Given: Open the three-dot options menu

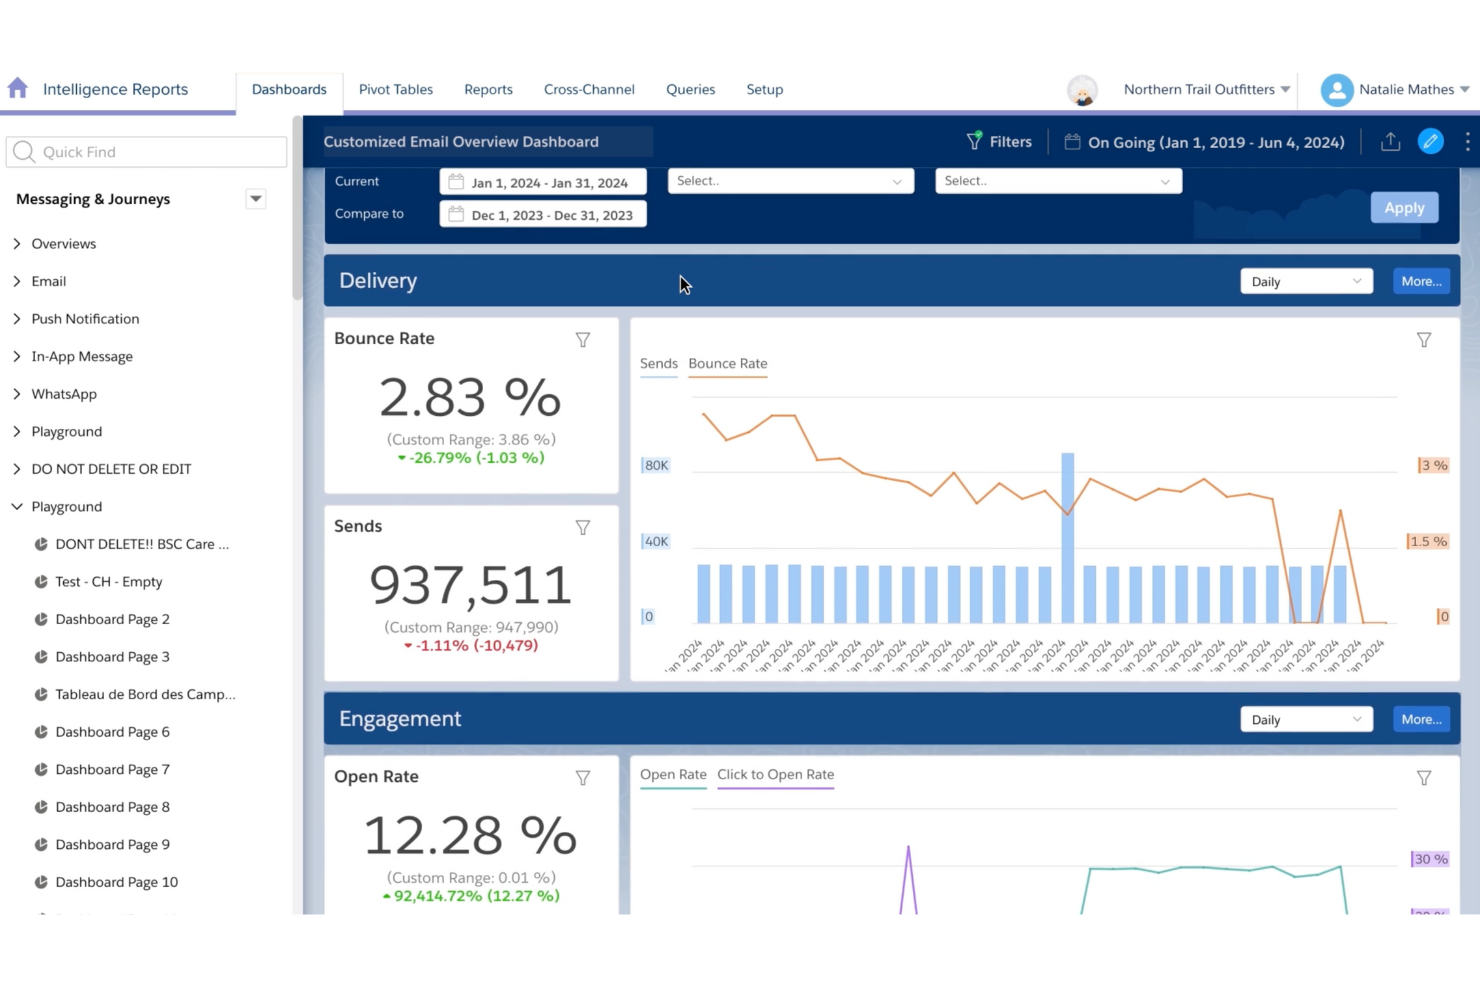Looking at the screenshot, I should [x=1467, y=141].
